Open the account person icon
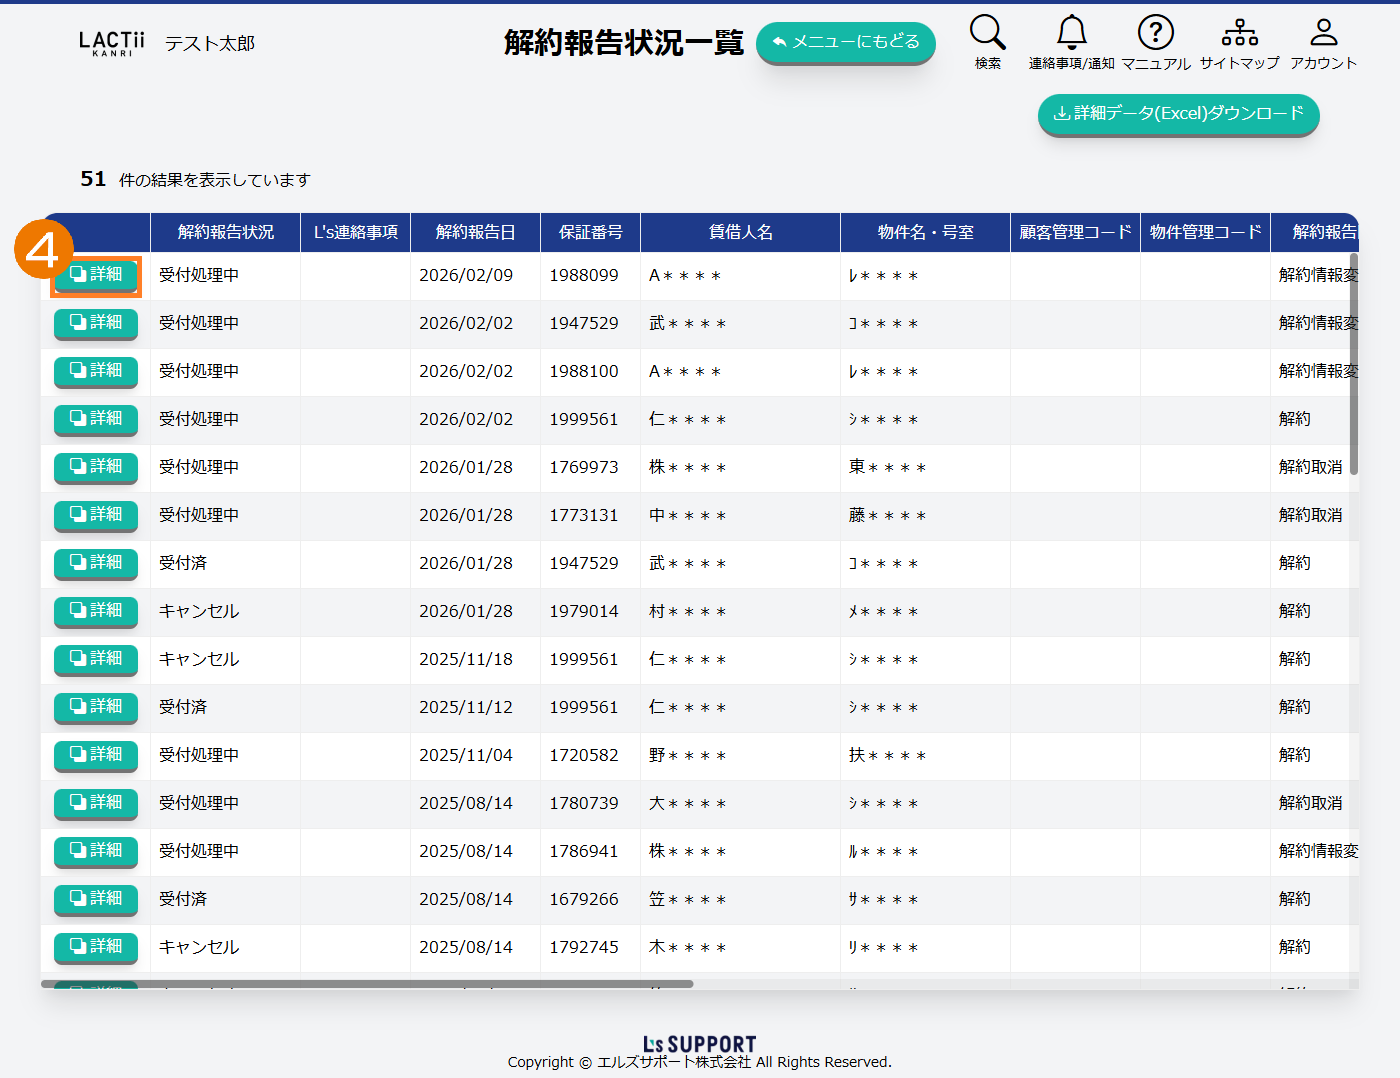Image resolution: width=1400 pixels, height=1078 pixels. point(1323,33)
